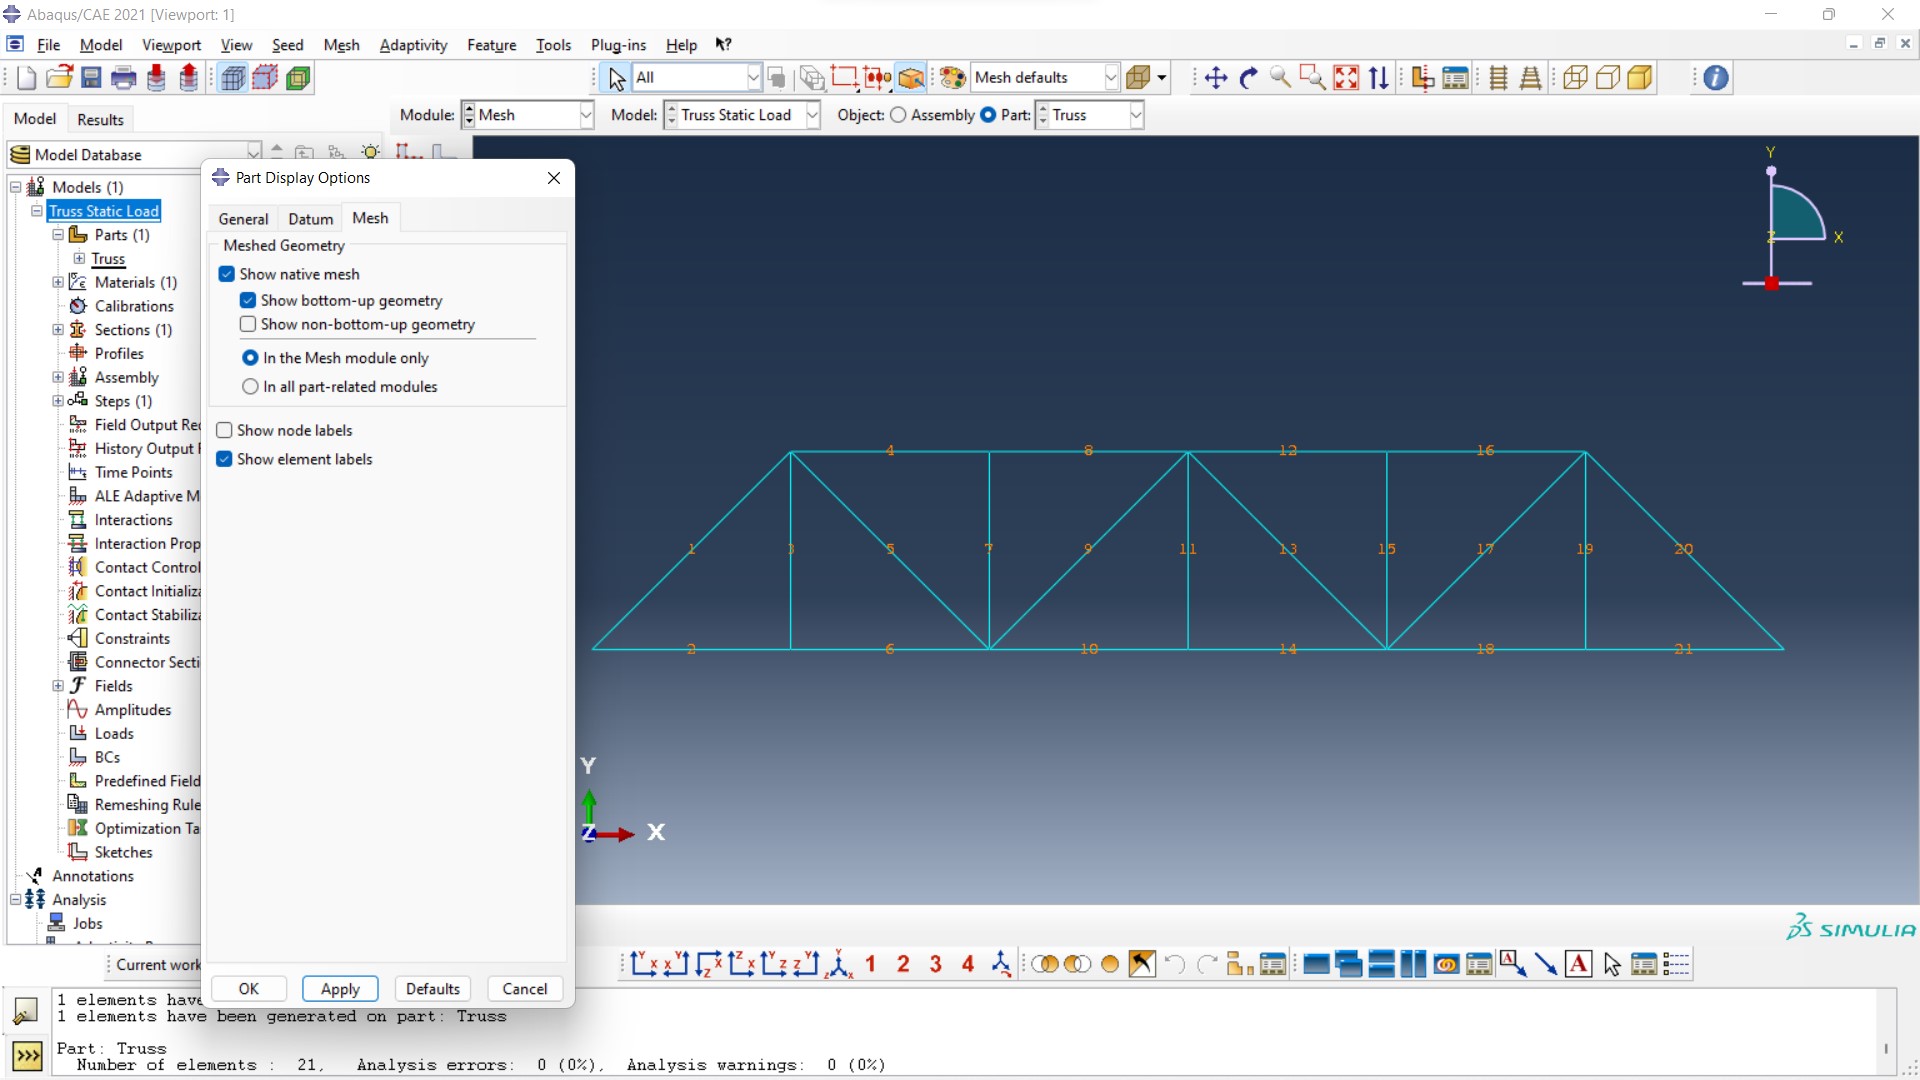Click the Cycle Views arrows icon
The height and width of the screenshot is (1080, 1920).
pos(1379,78)
